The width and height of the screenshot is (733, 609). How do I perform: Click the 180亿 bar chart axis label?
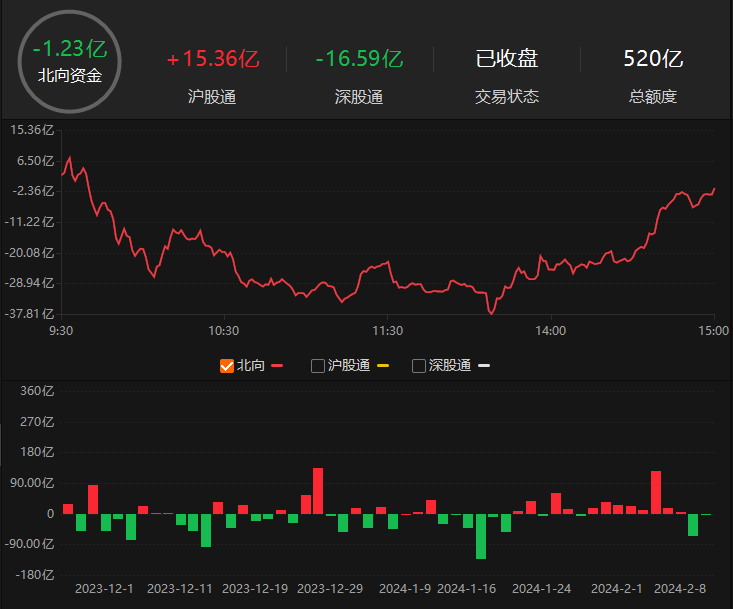(x=37, y=452)
